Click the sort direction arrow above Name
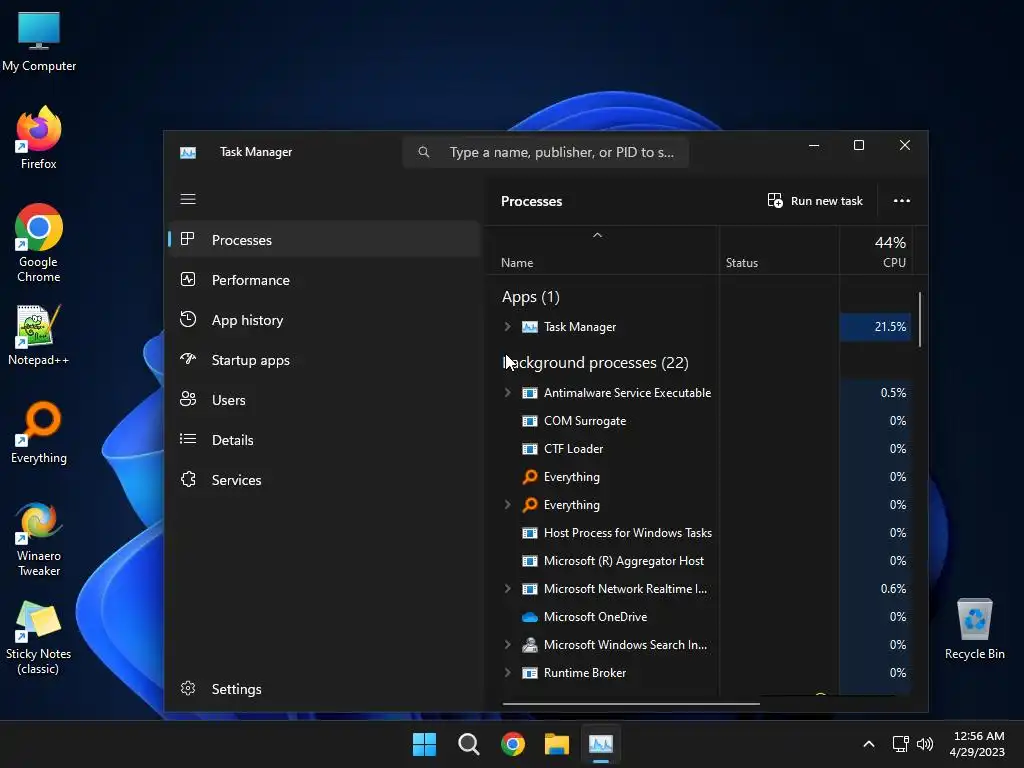The height and width of the screenshot is (768, 1024). (597, 235)
